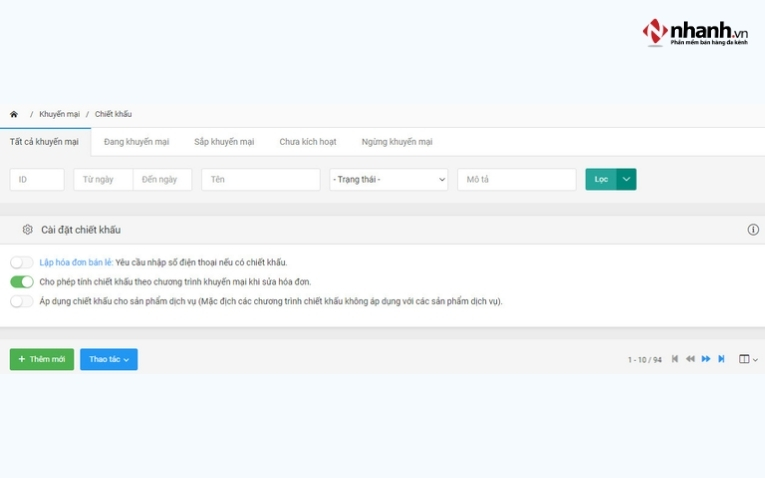Click the home icon in breadcrumb
The image size is (765, 478).
click(x=14, y=114)
